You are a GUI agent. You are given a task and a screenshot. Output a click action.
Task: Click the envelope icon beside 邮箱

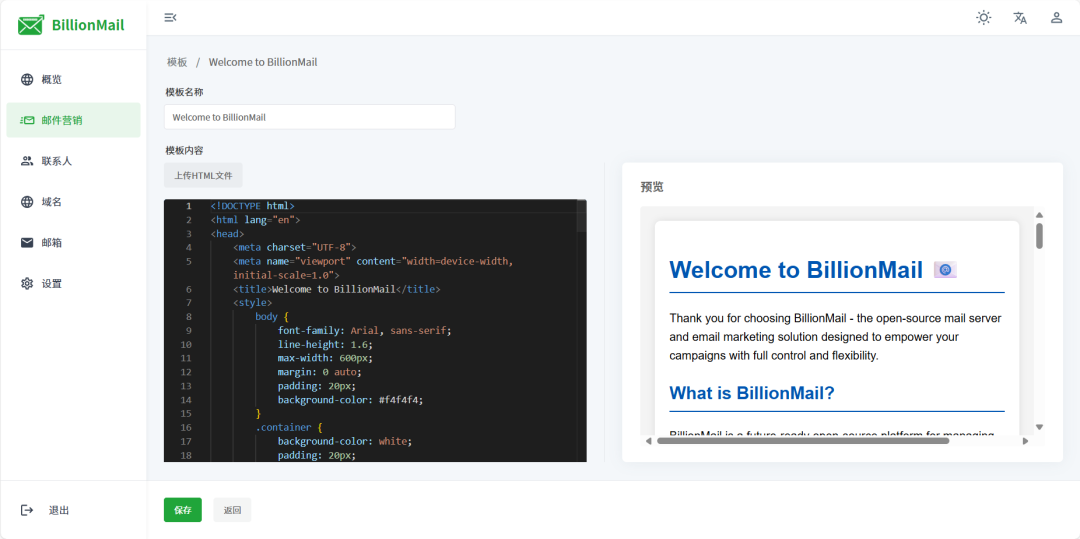coord(27,242)
